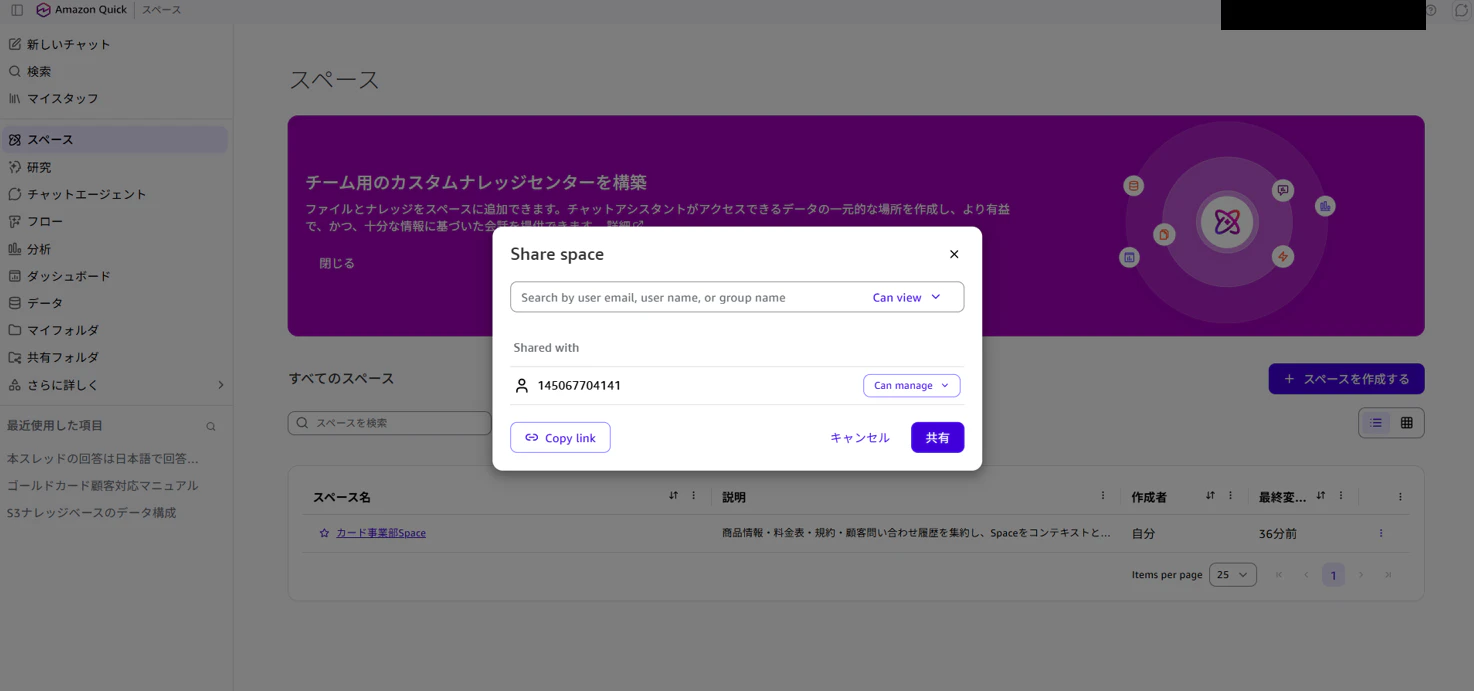Screen dimensions: 1474x691
Task: Sort by 作成者 column arrows
Action: coord(1211,496)
